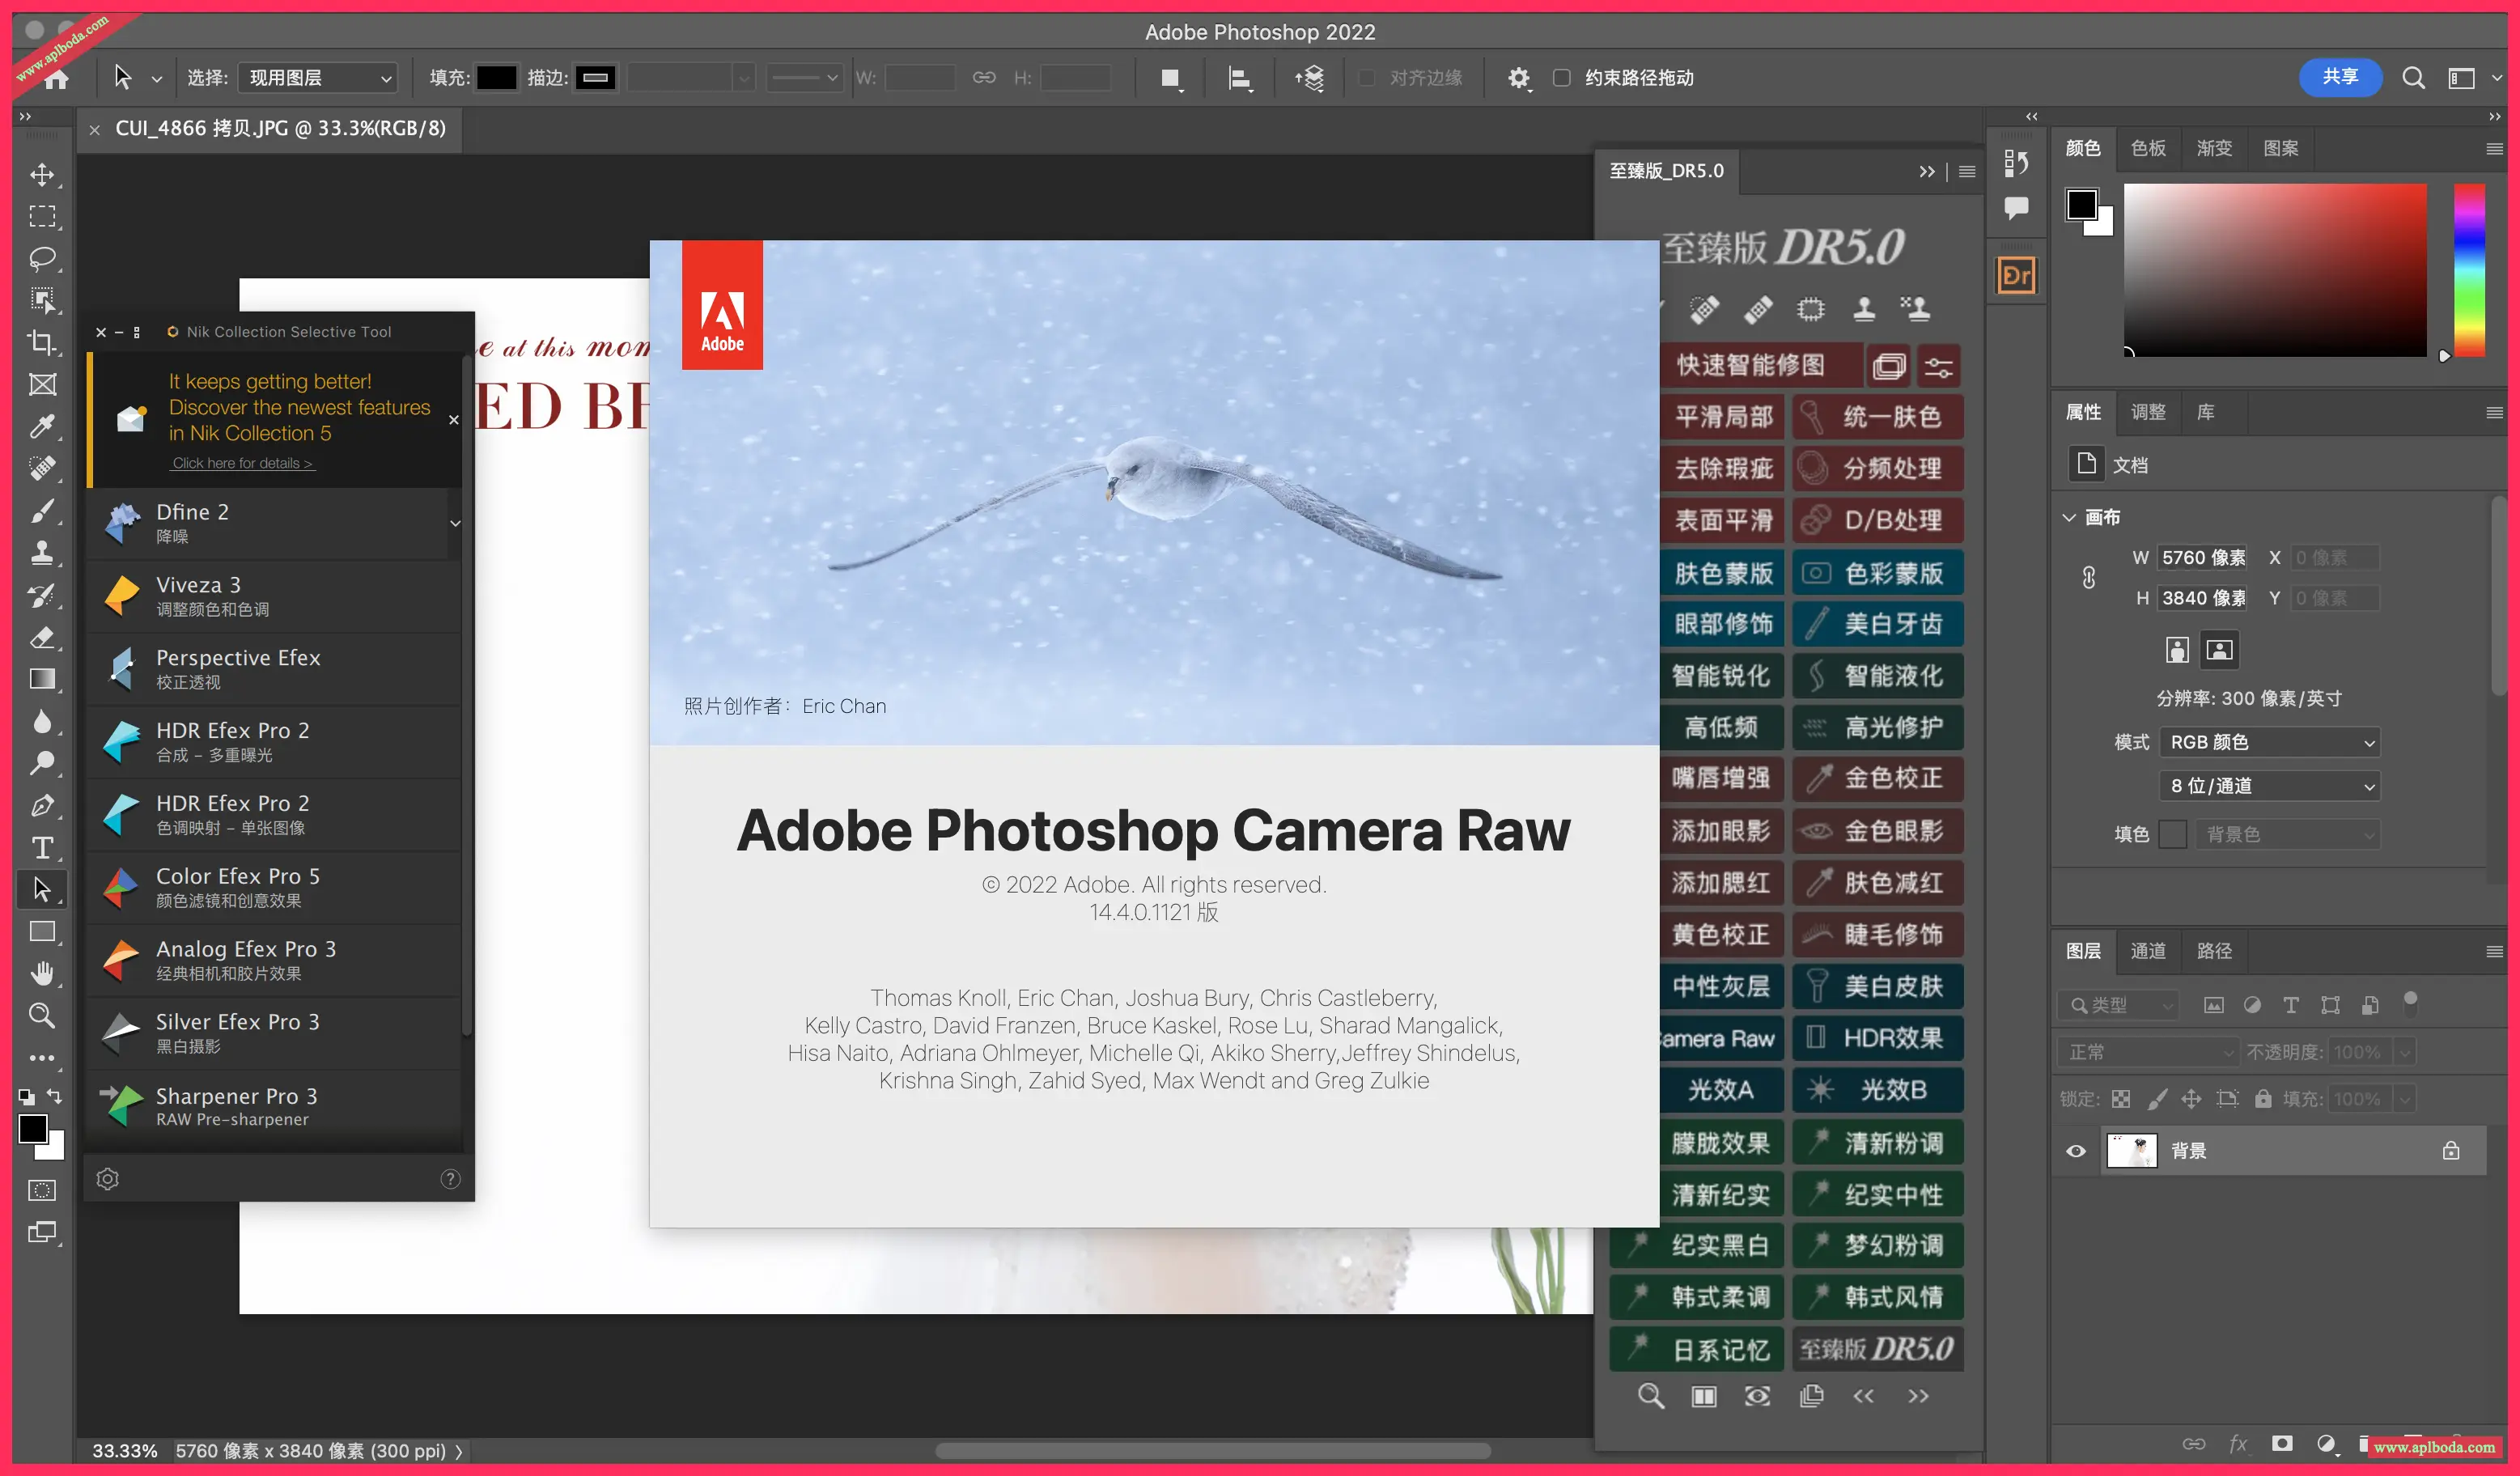Select the Brush tool
This screenshot has width=2520, height=1476.
tap(42, 510)
